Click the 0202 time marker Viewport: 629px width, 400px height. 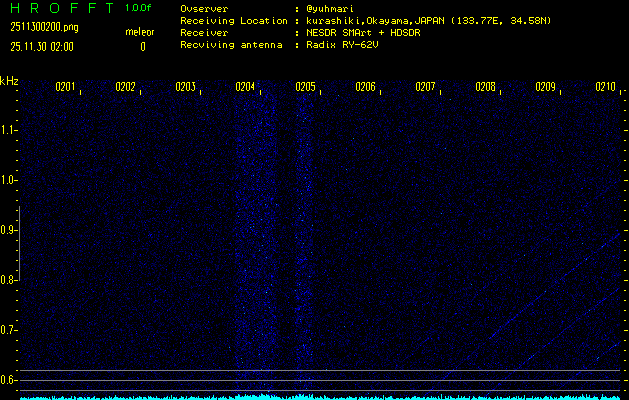(x=125, y=87)
